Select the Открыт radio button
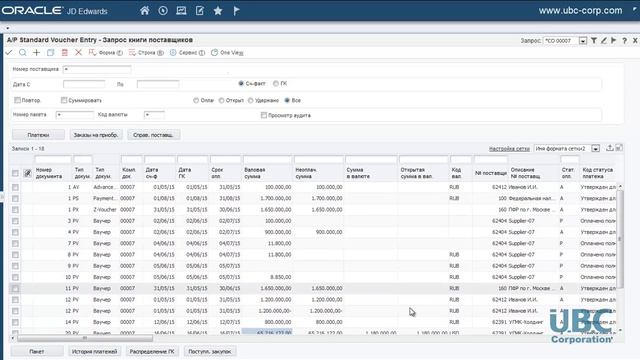Viewport: 640px width, 360px height. point(221,100)
